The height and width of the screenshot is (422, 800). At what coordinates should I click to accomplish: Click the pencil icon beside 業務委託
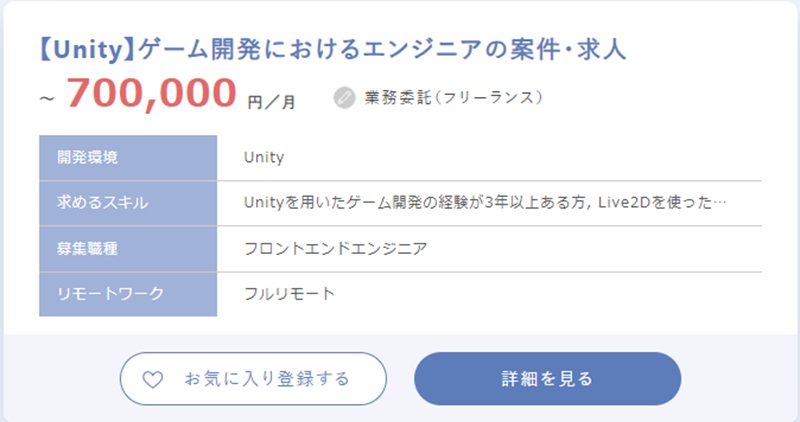pos(344,98)
